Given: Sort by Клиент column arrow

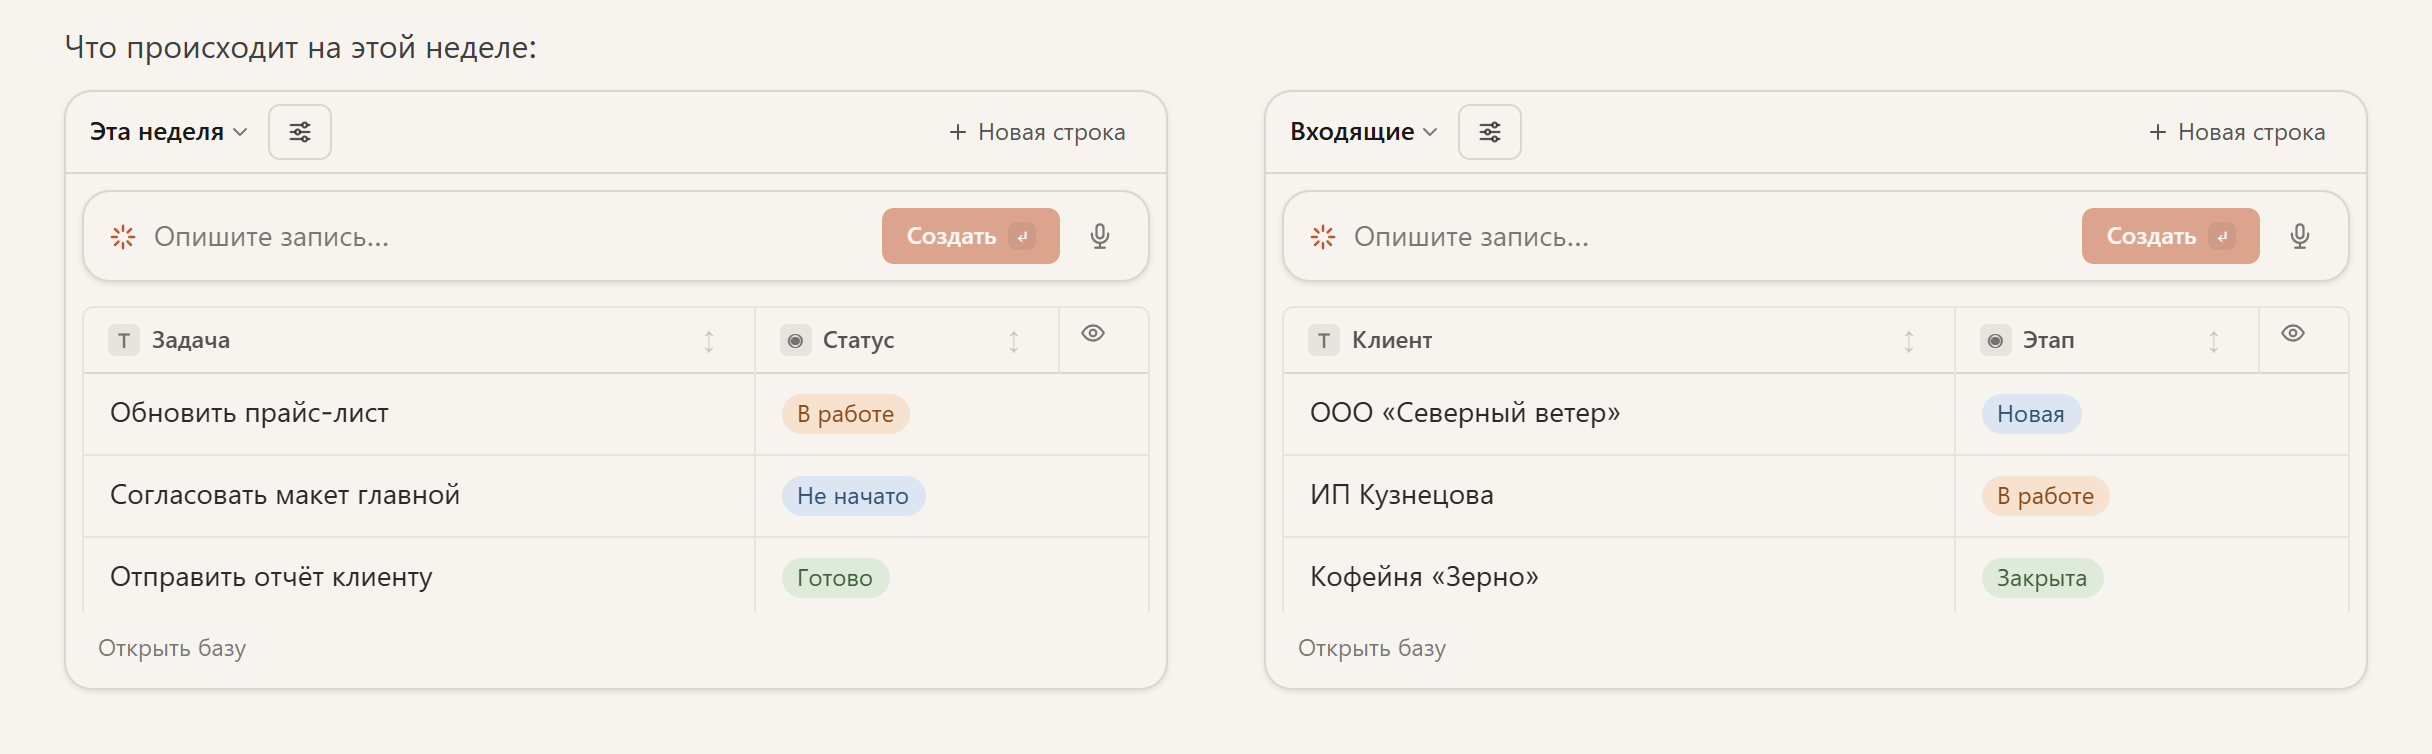Looking at the screenshot, I should point(1909,341).
